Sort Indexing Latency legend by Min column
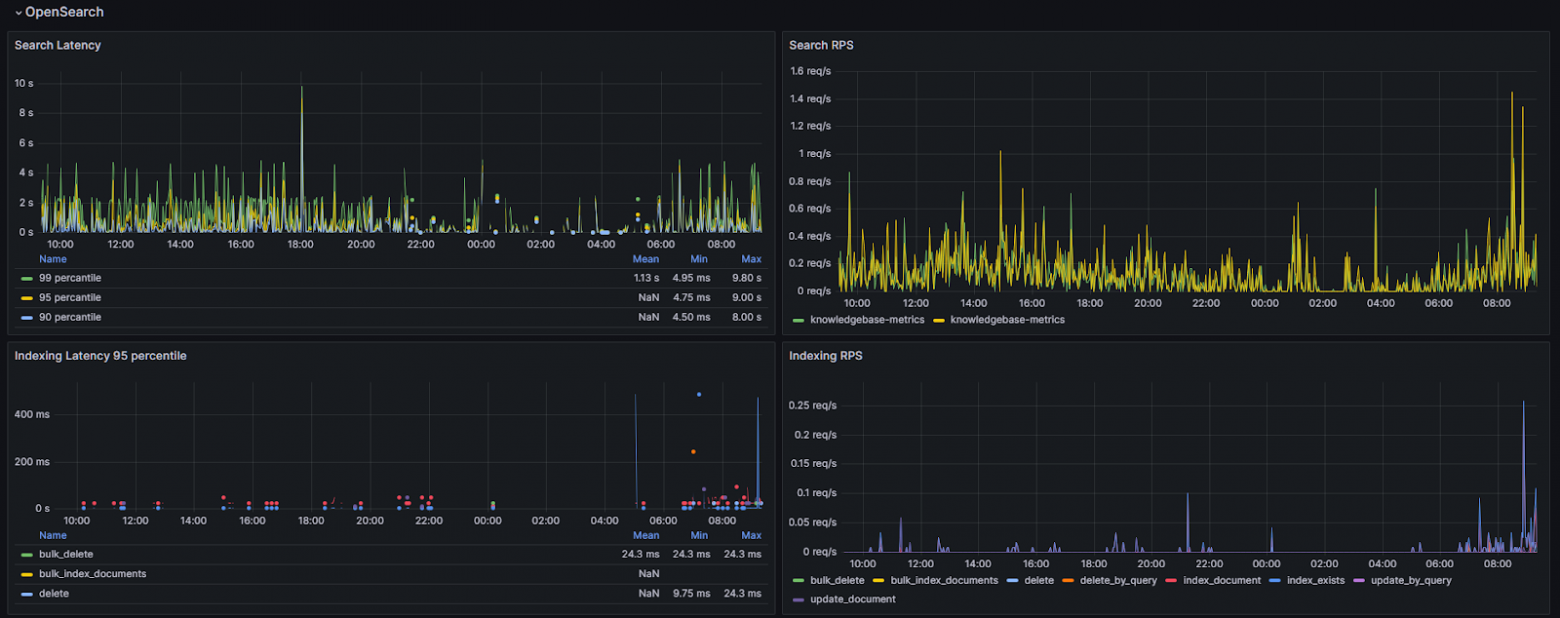The width and height of the screenshot is (1560, 618). tap(699, 535)
